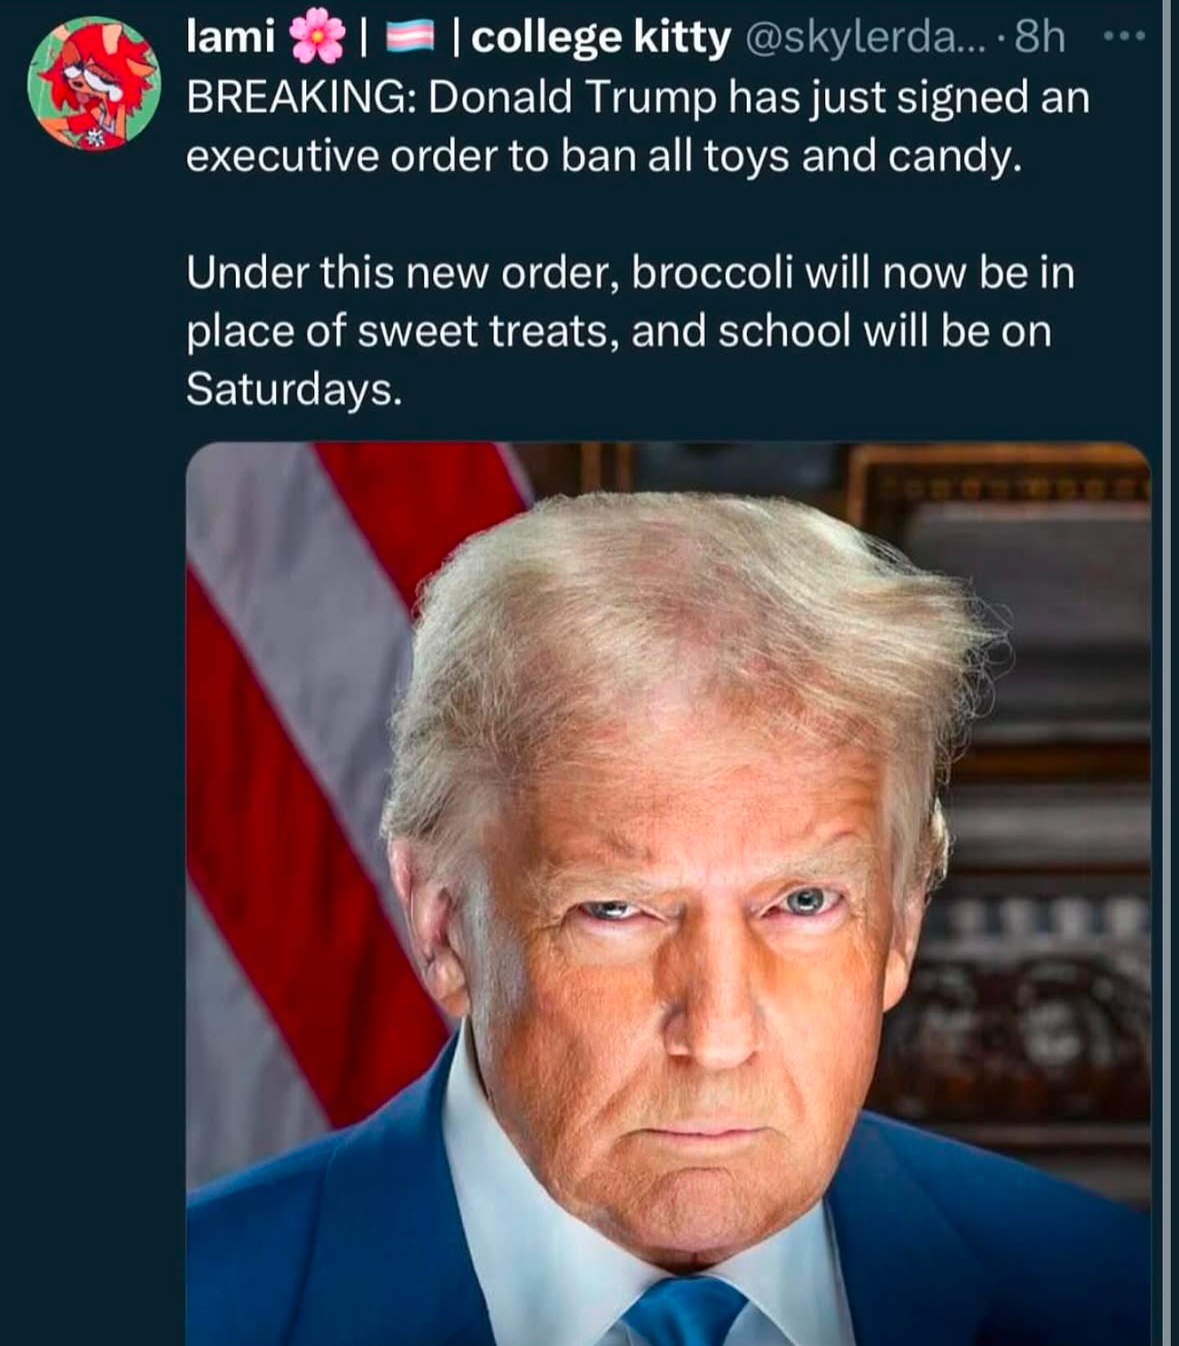The image size is (1179, 1346).
Task: Click the word "Saturdays." ending the tweet
Action: 294,390
